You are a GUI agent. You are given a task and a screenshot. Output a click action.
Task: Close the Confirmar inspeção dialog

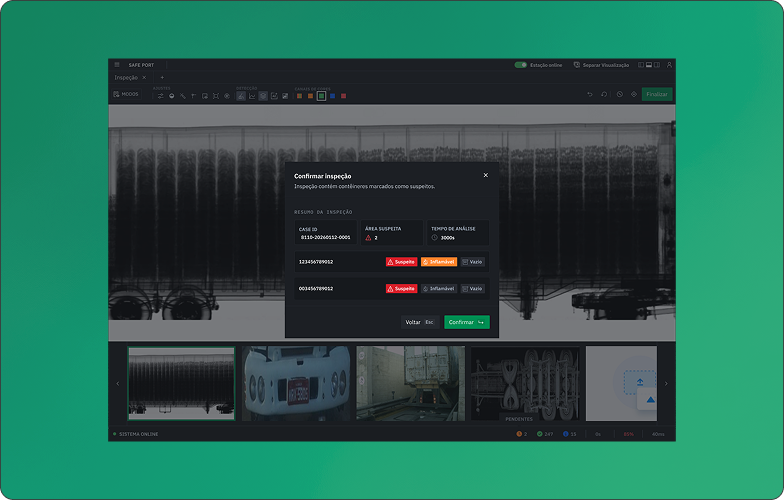[486, 175]
